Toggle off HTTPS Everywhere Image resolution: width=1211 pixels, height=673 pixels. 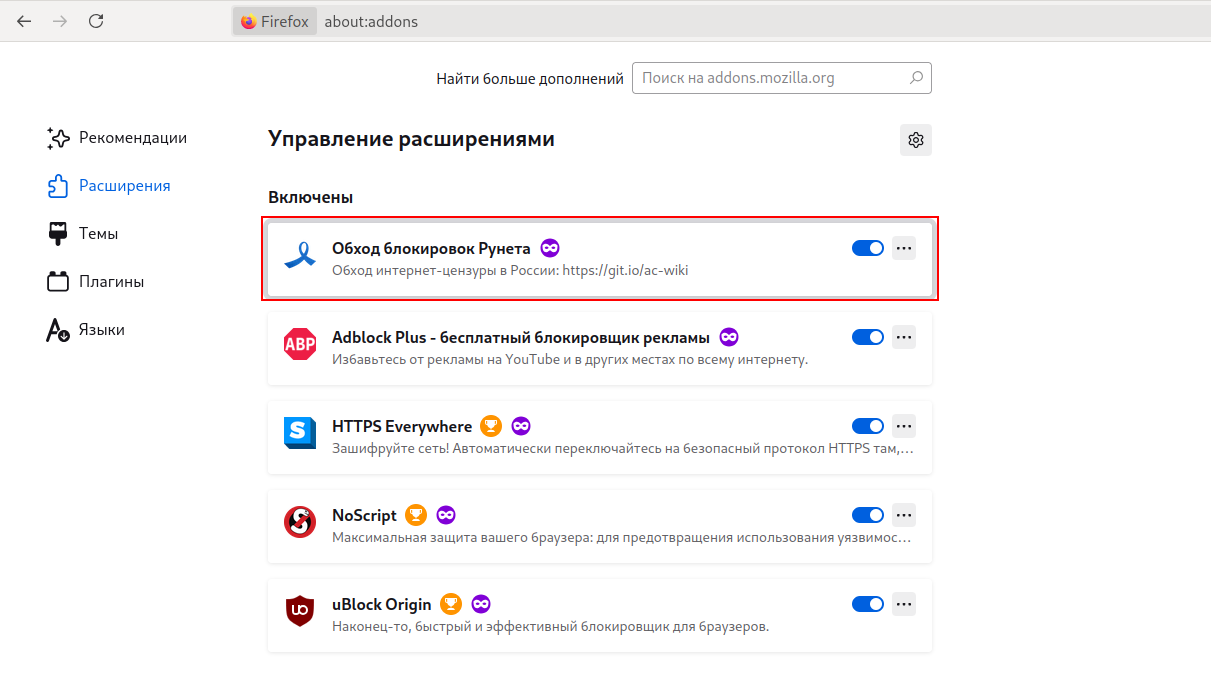tap(868, 426)
